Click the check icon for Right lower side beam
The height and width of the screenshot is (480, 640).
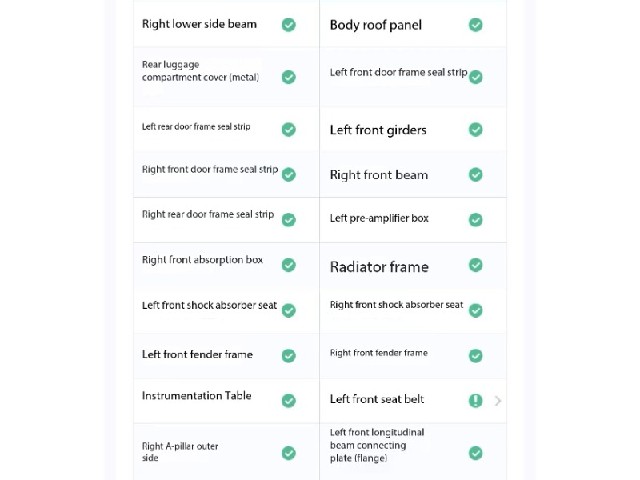(289, 25)
